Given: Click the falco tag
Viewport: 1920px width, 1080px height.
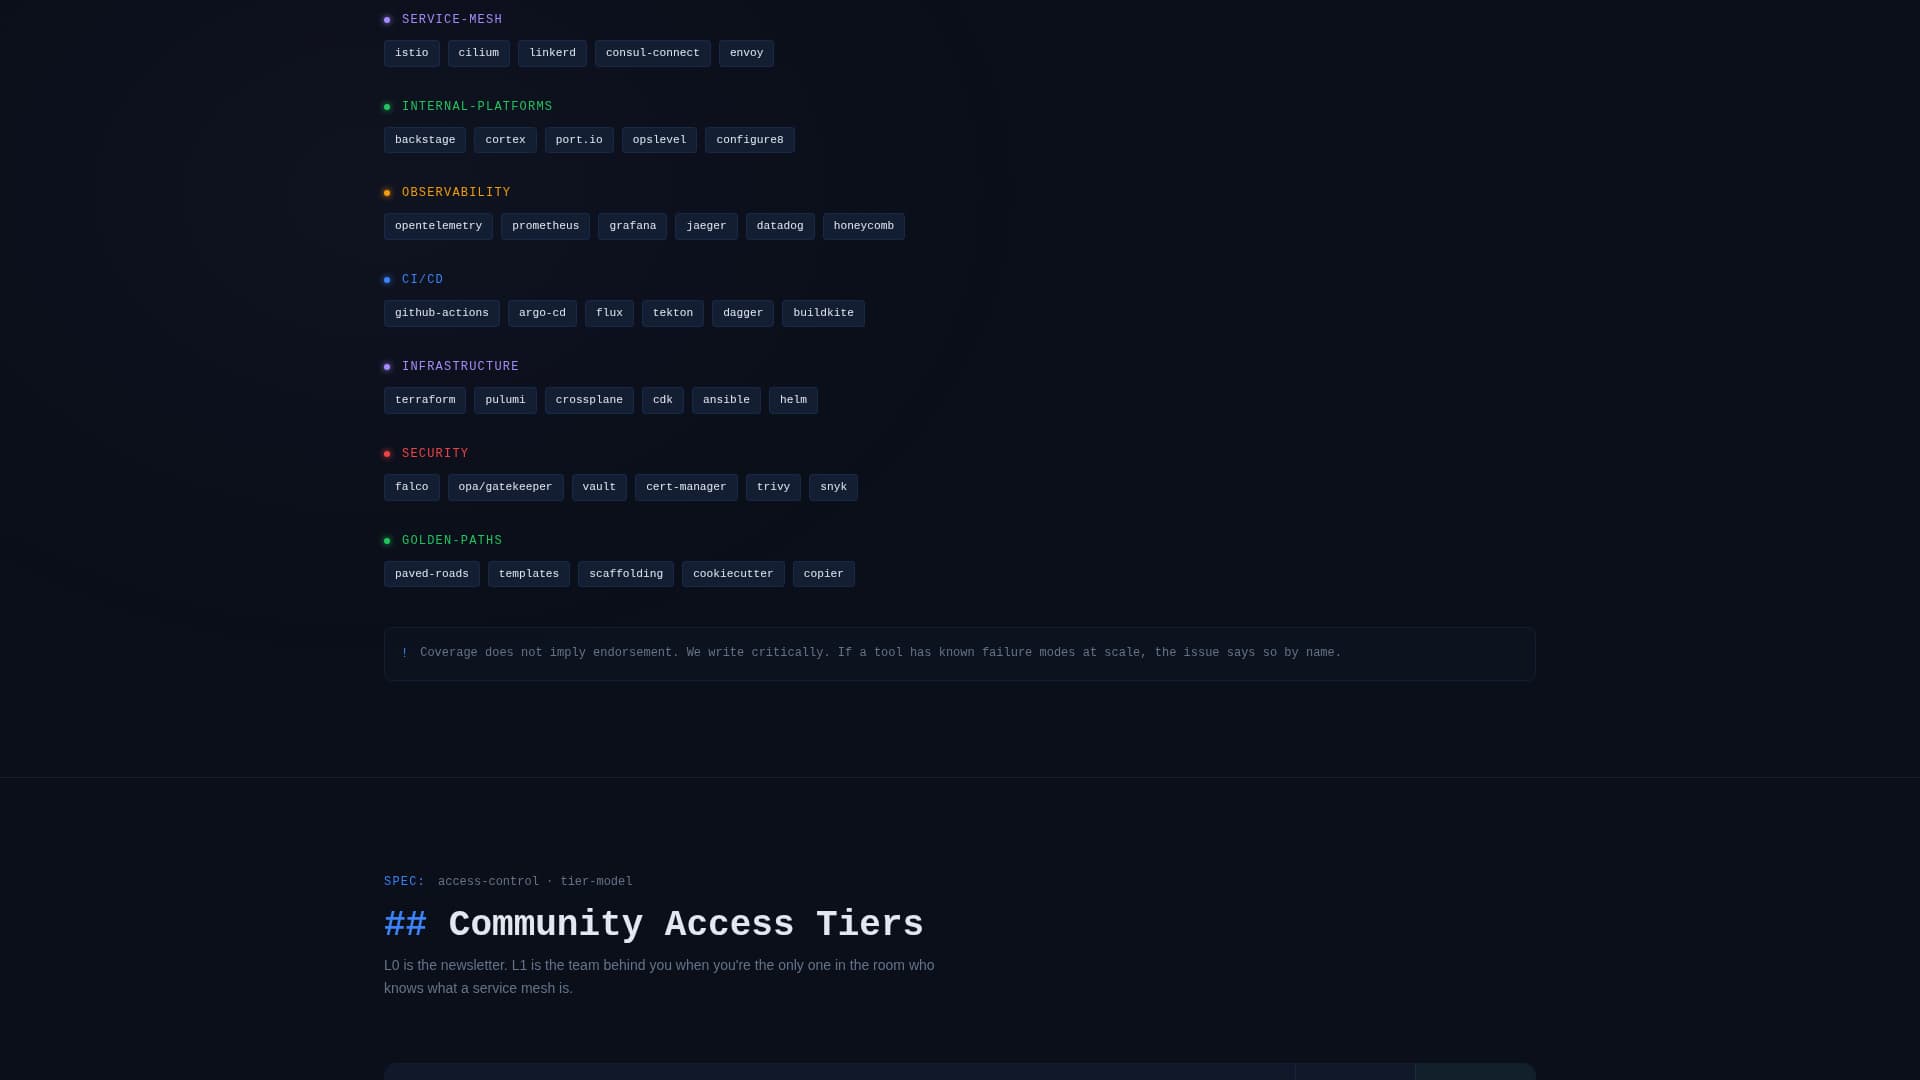Looking at the screenshot, I should click(x=411, y=487).
